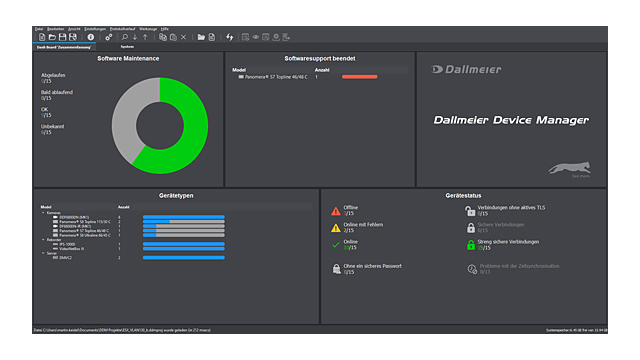Viewport: 640px width, 360px height.
Task: Open the Ansicht menu
Action: (x=74, y=29)
